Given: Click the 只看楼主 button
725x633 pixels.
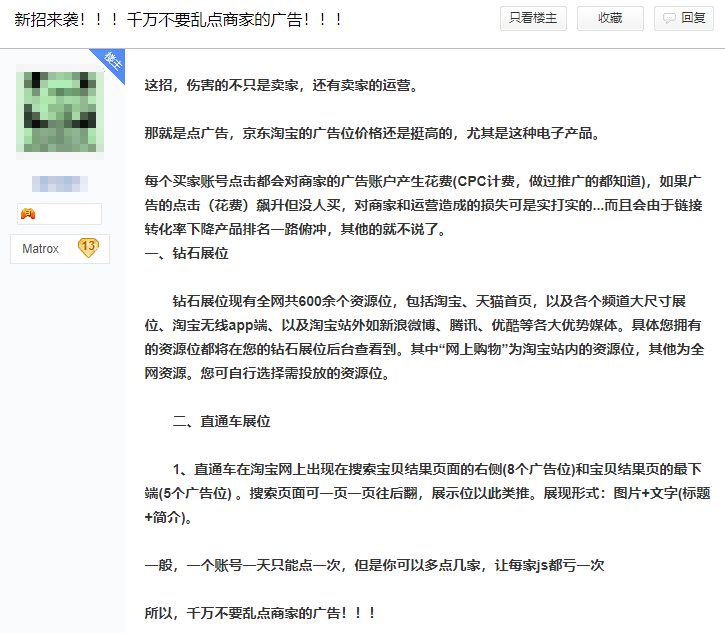Looking at the screenshot, I should coord(533,18).
